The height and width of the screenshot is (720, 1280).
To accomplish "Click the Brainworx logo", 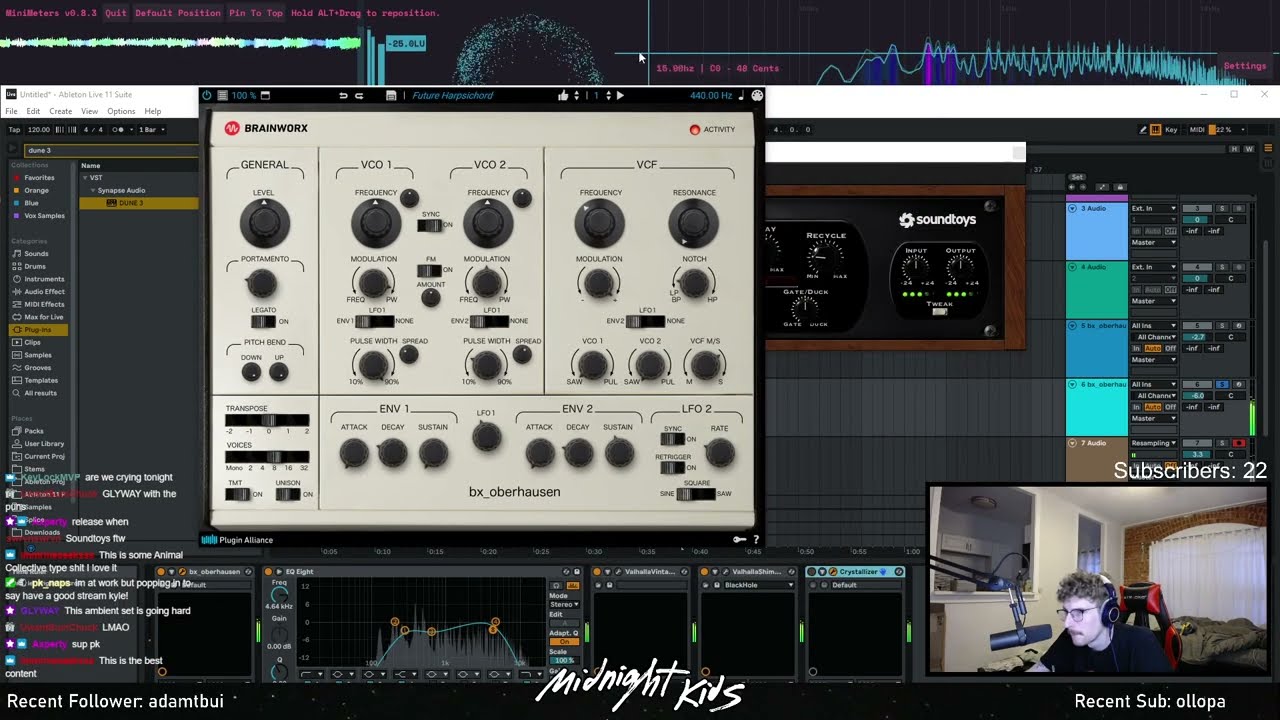I will point(266,128).
